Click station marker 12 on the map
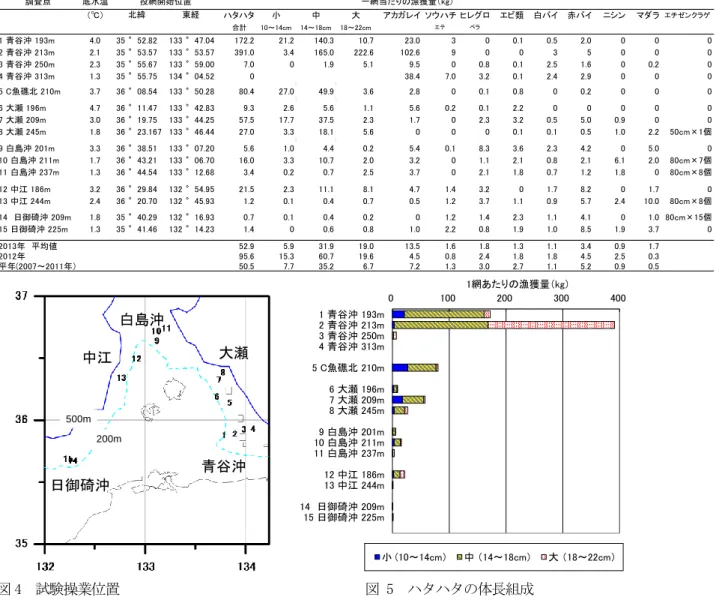 136,359
